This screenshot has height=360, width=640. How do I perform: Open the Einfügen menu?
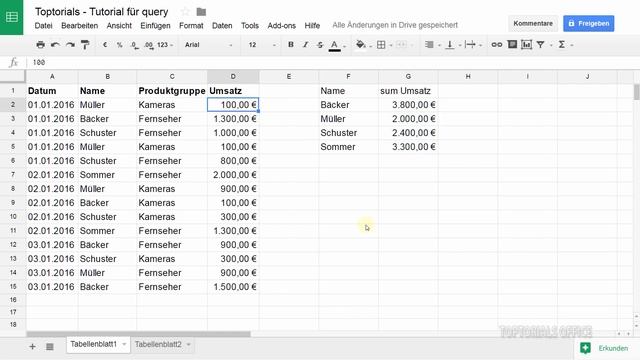click(x=156, y=25)
